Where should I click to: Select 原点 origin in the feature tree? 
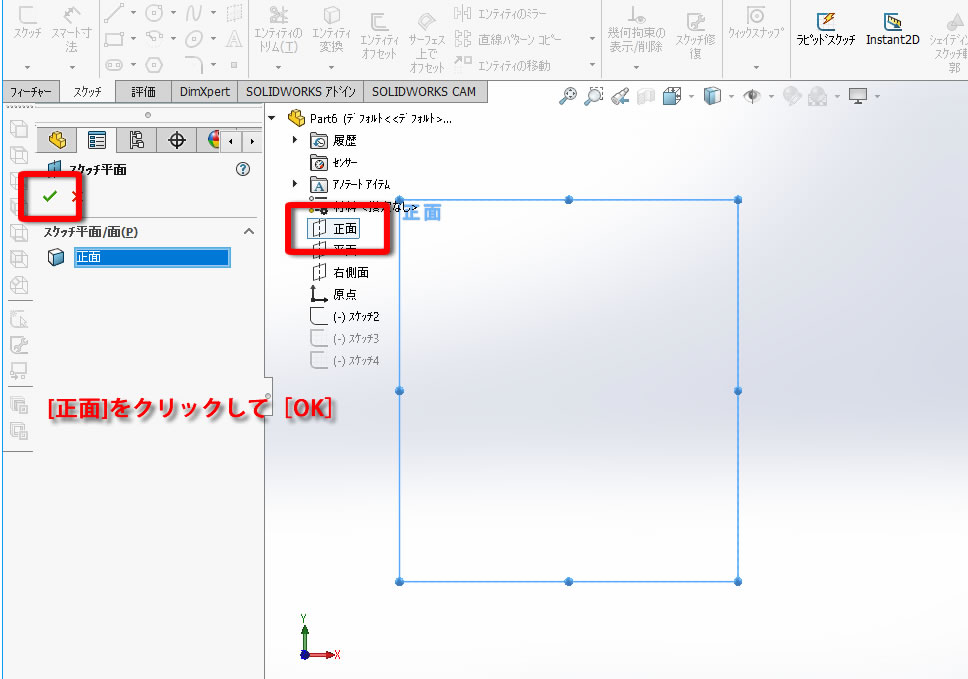click(x=333, y=294)
